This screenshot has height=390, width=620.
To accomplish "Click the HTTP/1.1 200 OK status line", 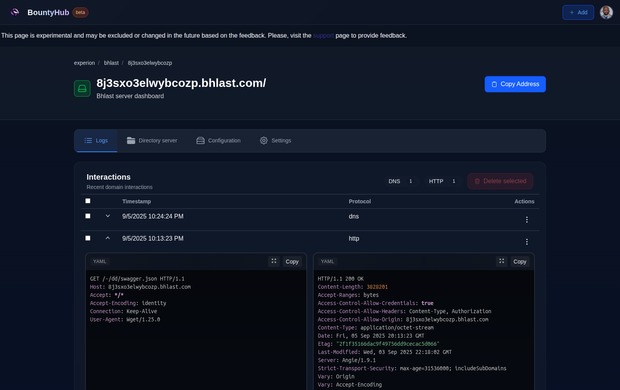I will point(340,279).
